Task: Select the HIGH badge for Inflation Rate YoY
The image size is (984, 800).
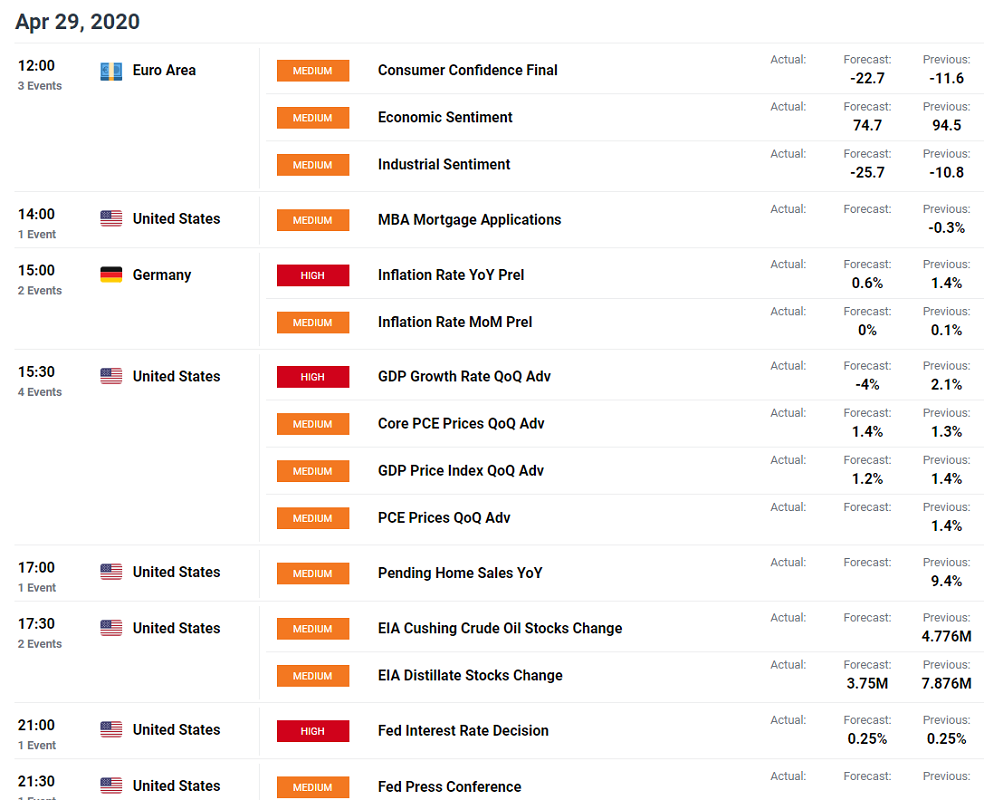Action: (313, 275)
